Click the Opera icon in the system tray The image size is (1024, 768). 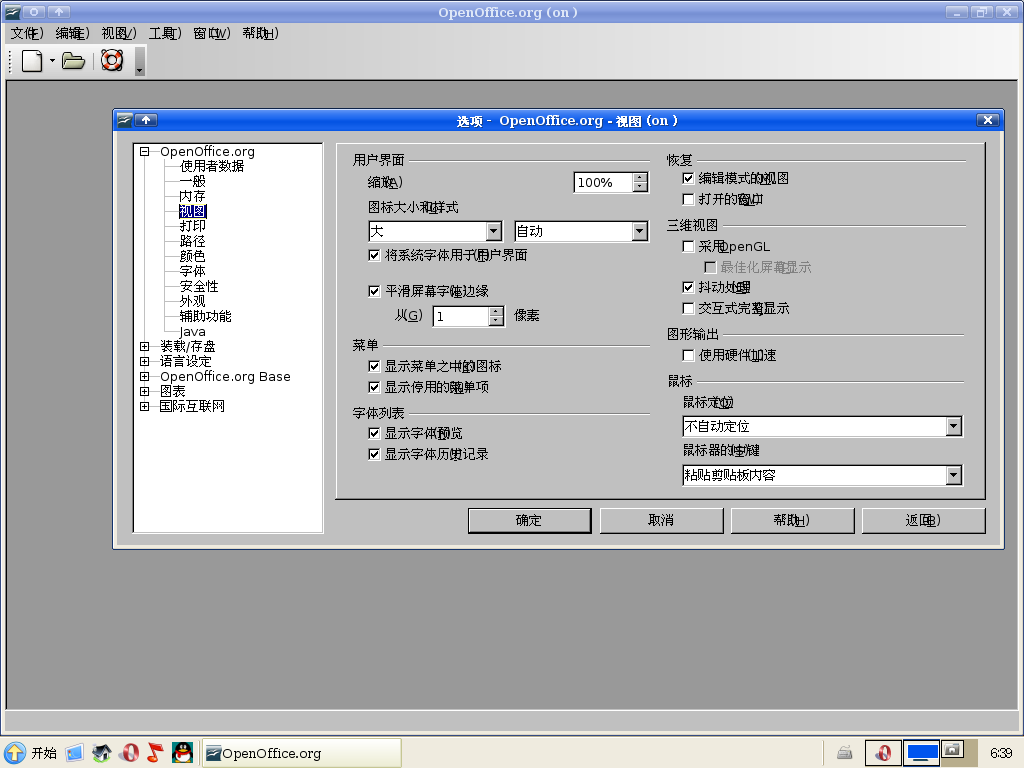(883, 753)
